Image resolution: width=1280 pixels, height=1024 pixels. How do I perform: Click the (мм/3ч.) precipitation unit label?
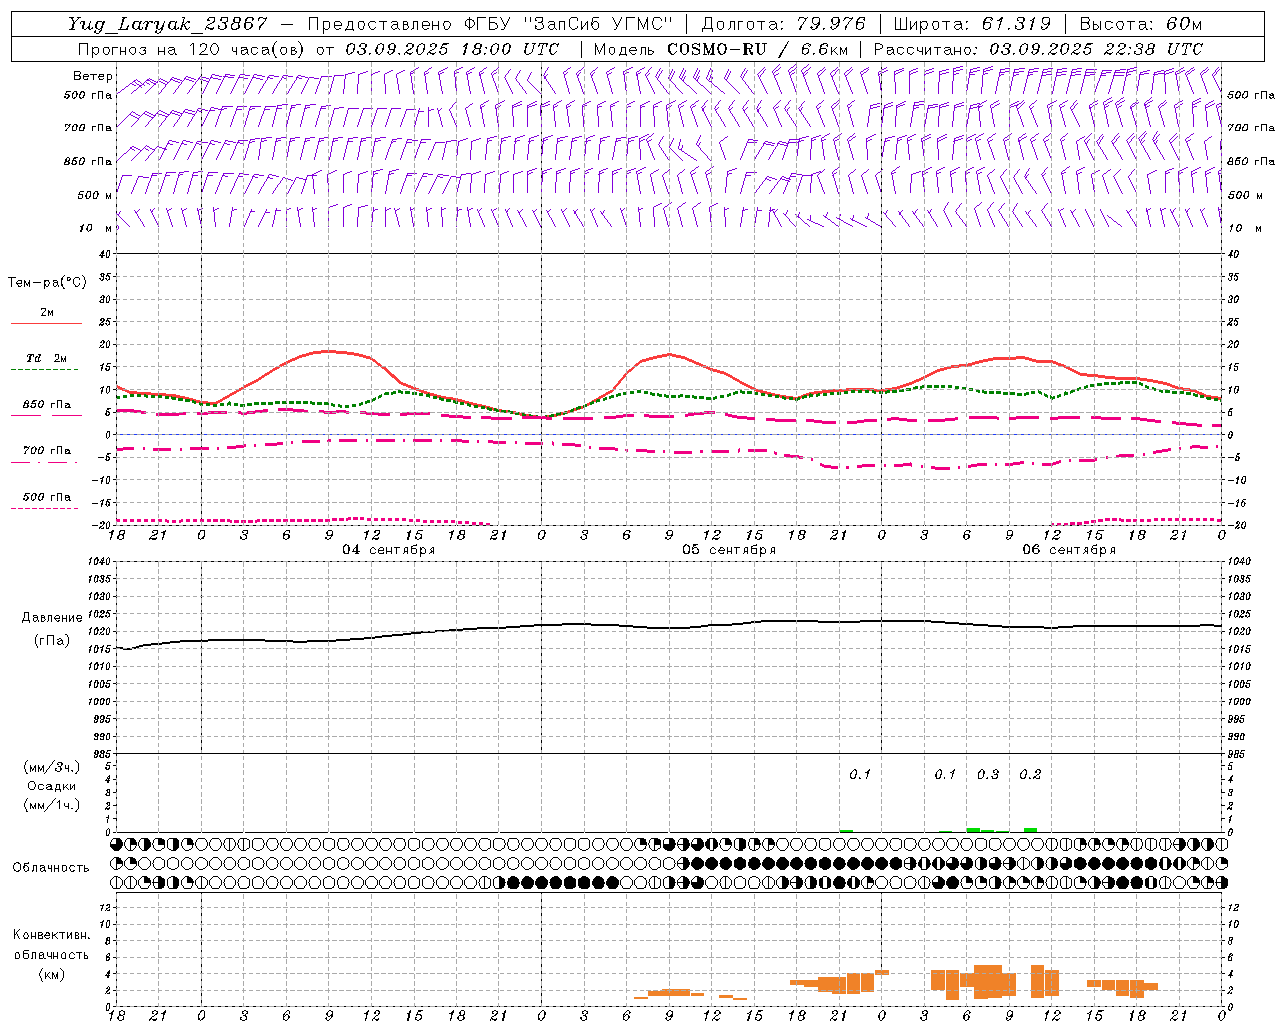coord(51,767)
